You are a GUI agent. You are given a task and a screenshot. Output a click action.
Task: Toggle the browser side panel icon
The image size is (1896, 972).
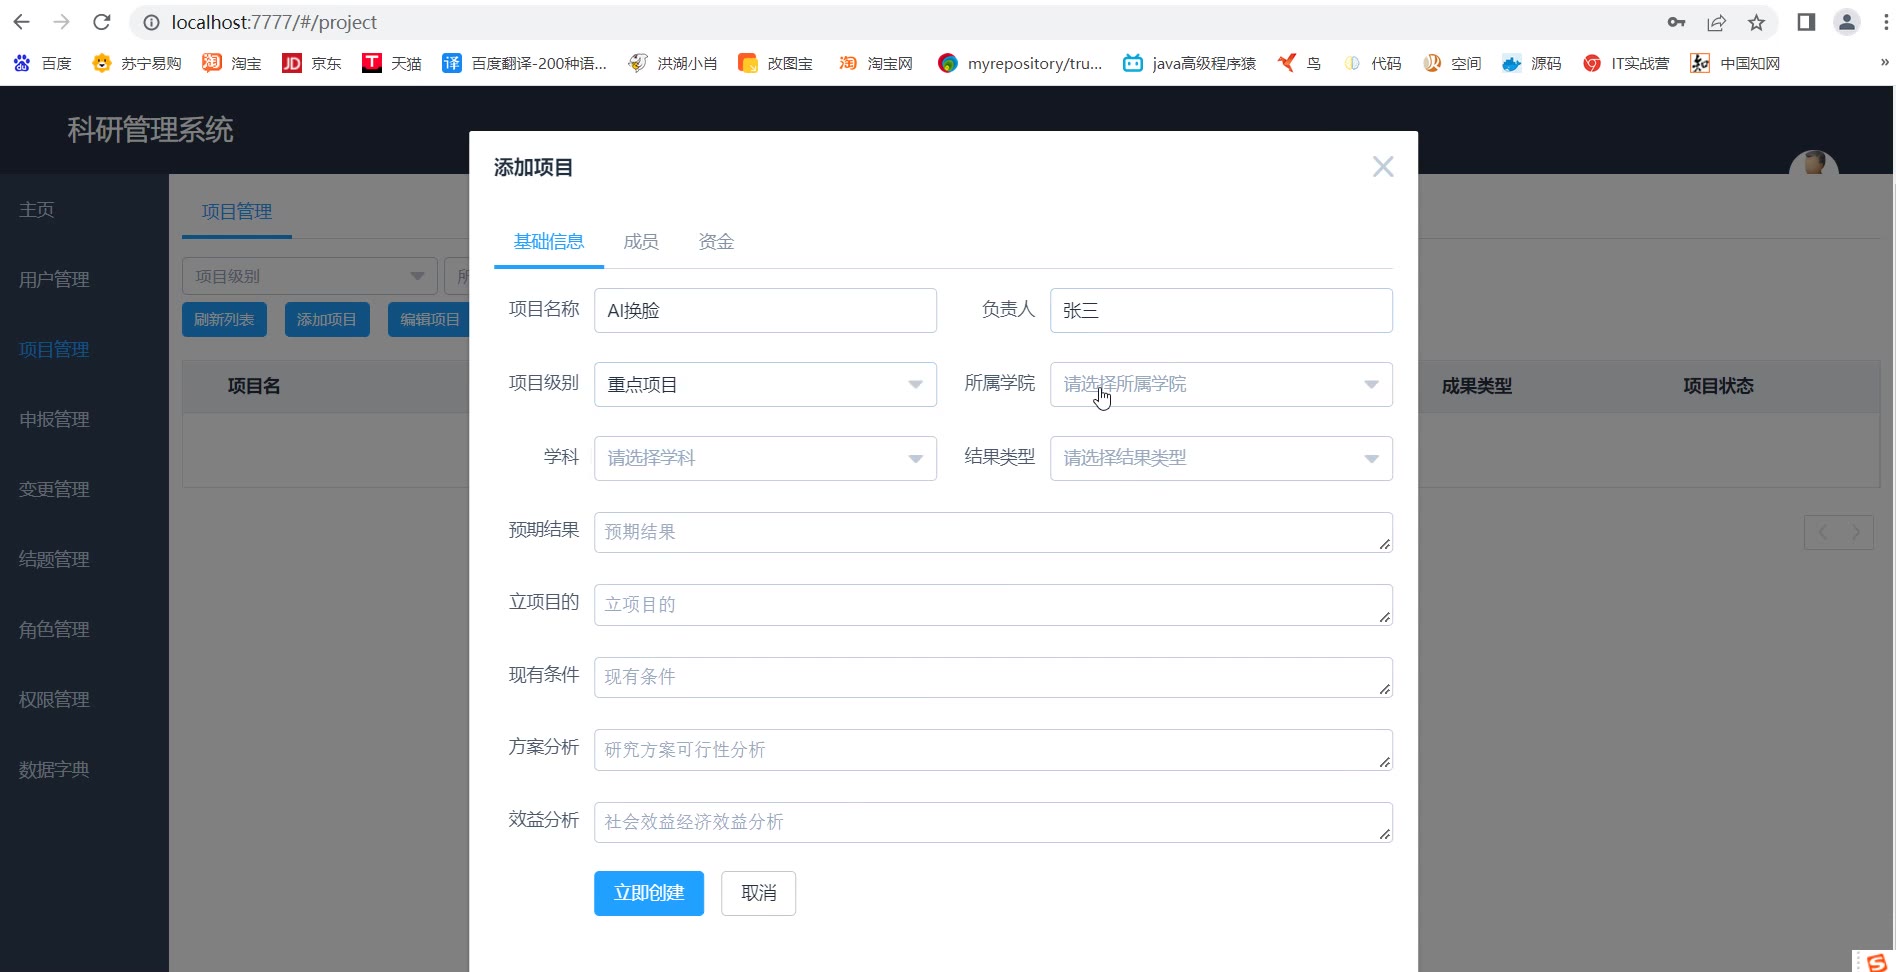(1806, 22)
